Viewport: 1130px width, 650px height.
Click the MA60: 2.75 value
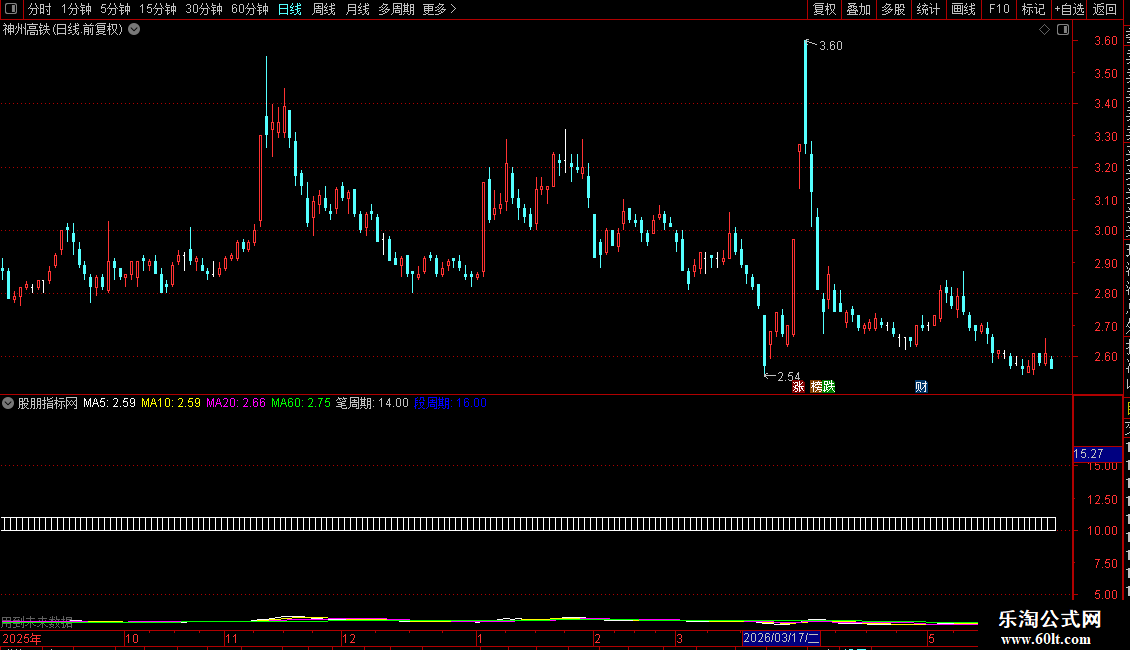(301, 403)
